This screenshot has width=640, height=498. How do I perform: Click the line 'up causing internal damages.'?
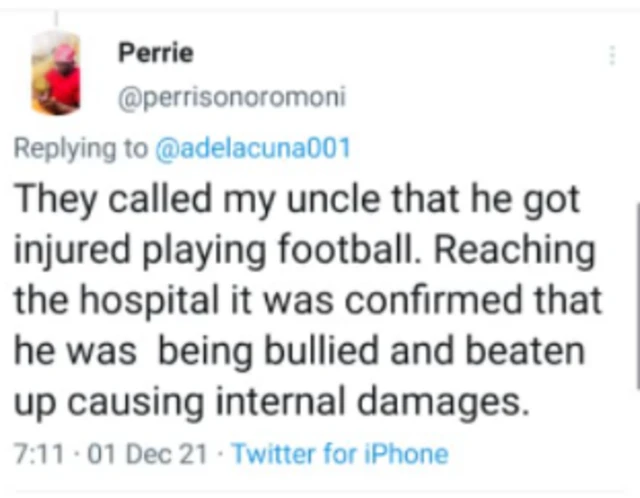pos(270,401)
